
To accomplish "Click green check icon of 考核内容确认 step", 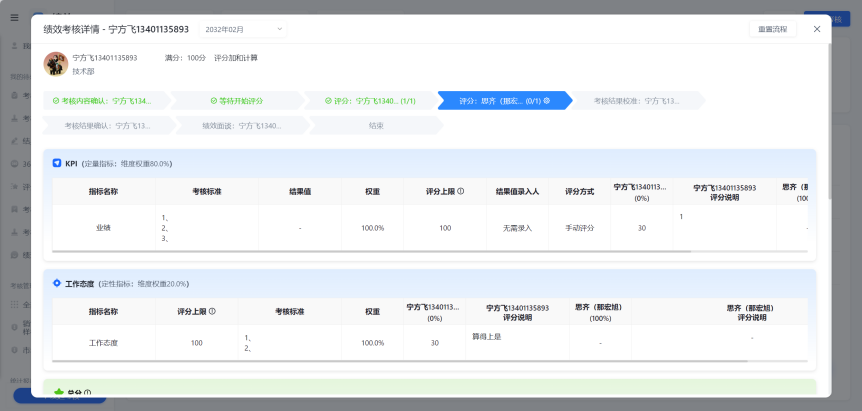I will tap(56, 101).
